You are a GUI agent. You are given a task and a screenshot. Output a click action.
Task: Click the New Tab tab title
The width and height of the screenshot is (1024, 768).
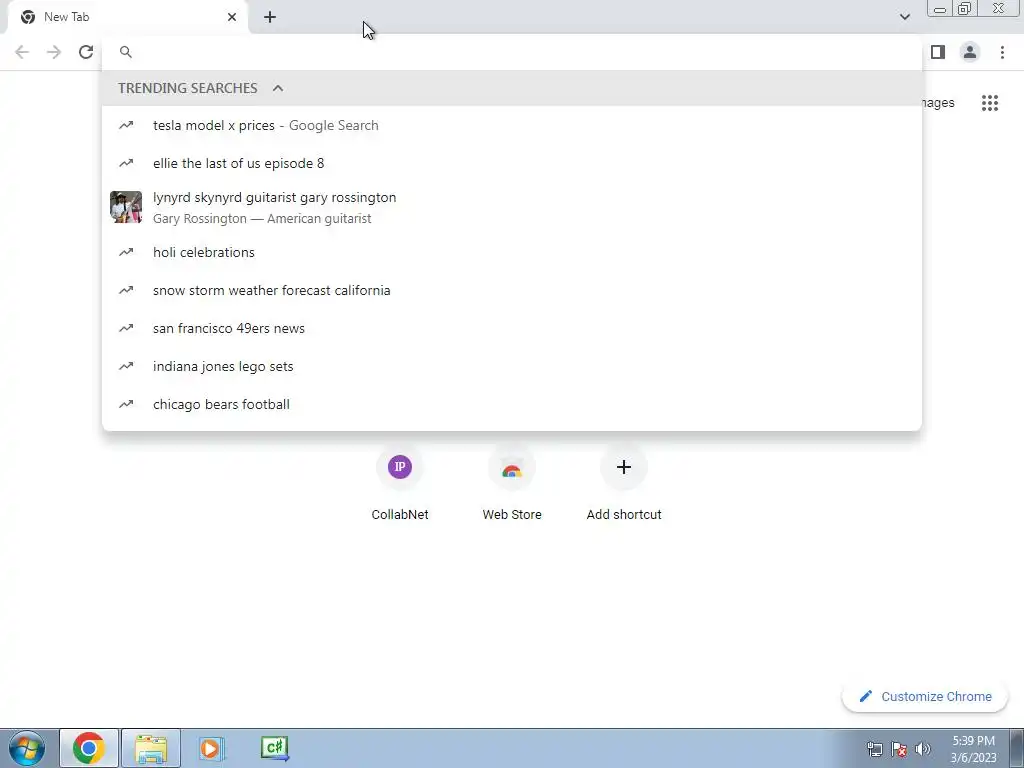67,17
